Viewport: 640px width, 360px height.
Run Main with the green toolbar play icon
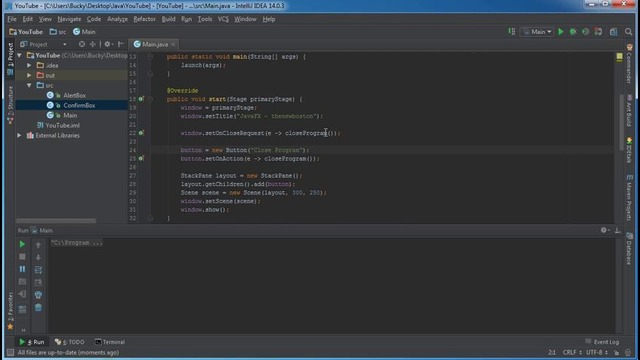click(x=561, y=31)
